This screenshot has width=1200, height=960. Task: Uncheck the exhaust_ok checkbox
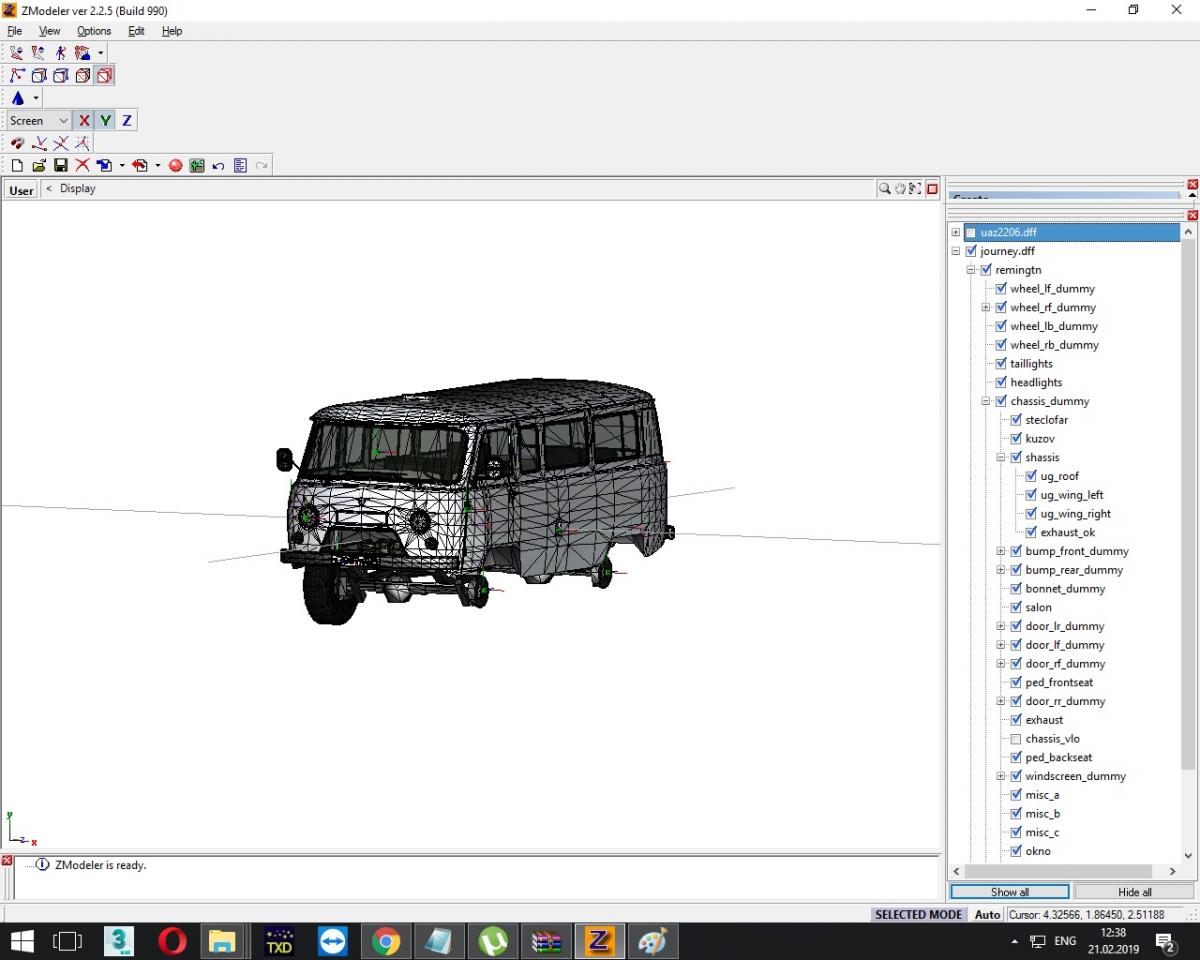point(1031,533)
